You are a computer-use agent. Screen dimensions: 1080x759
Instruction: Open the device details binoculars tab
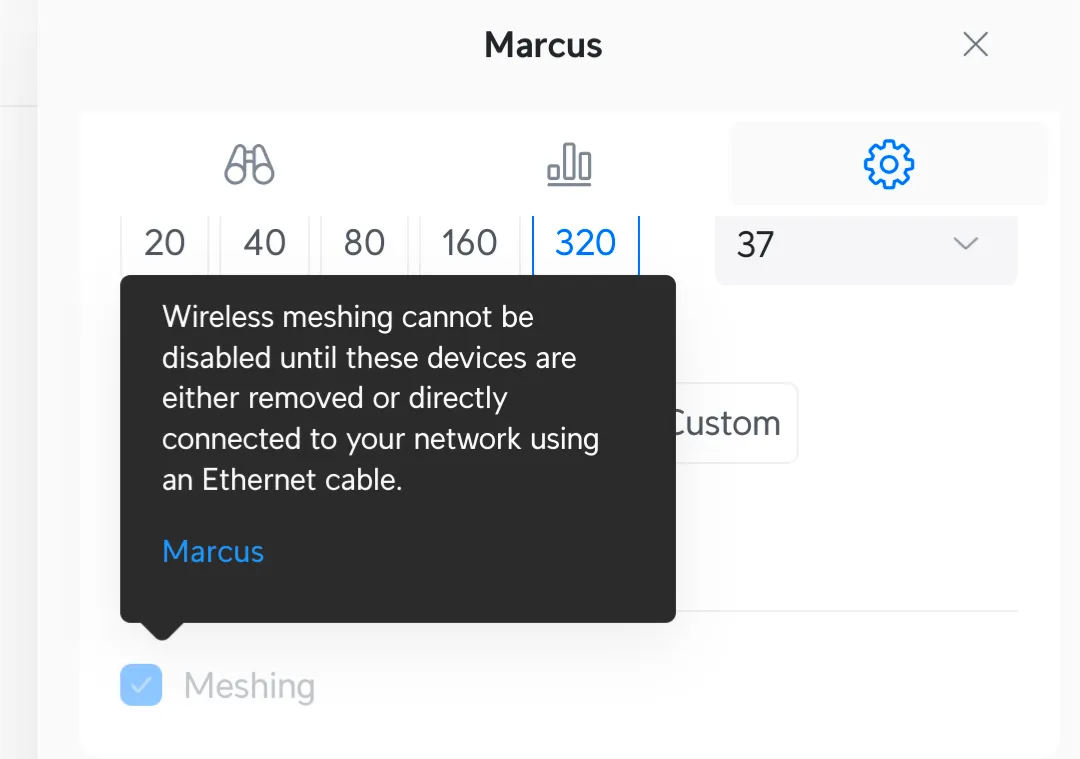[248, 164]
